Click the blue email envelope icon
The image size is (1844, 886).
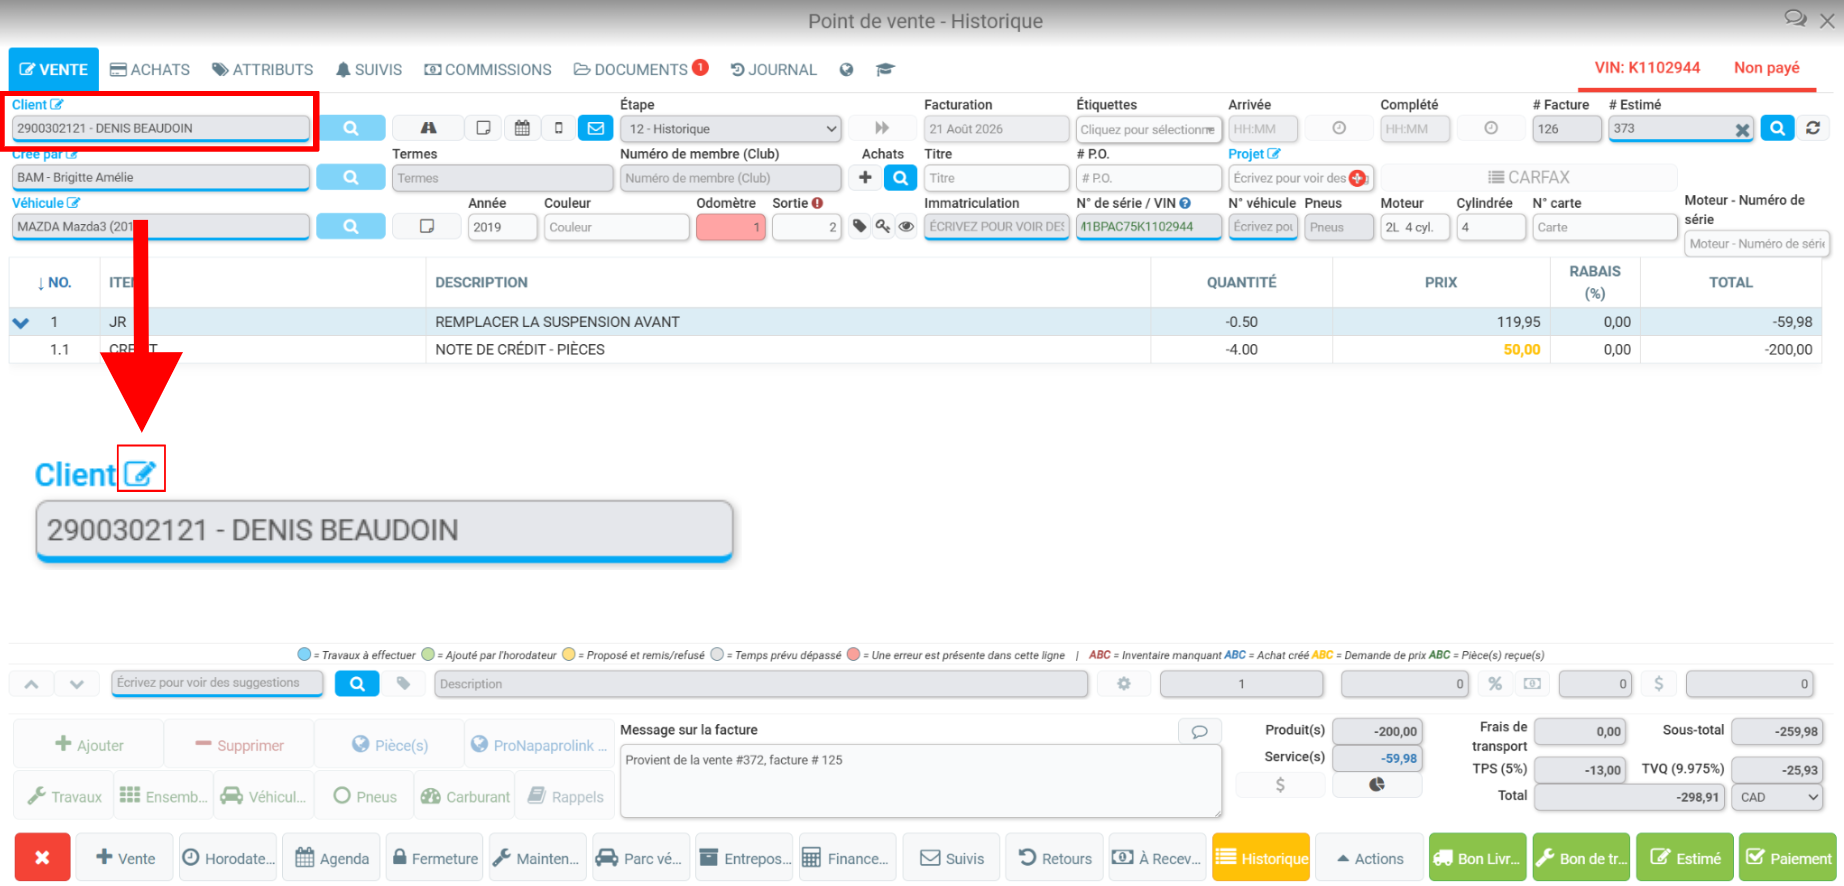click(595, 128)
